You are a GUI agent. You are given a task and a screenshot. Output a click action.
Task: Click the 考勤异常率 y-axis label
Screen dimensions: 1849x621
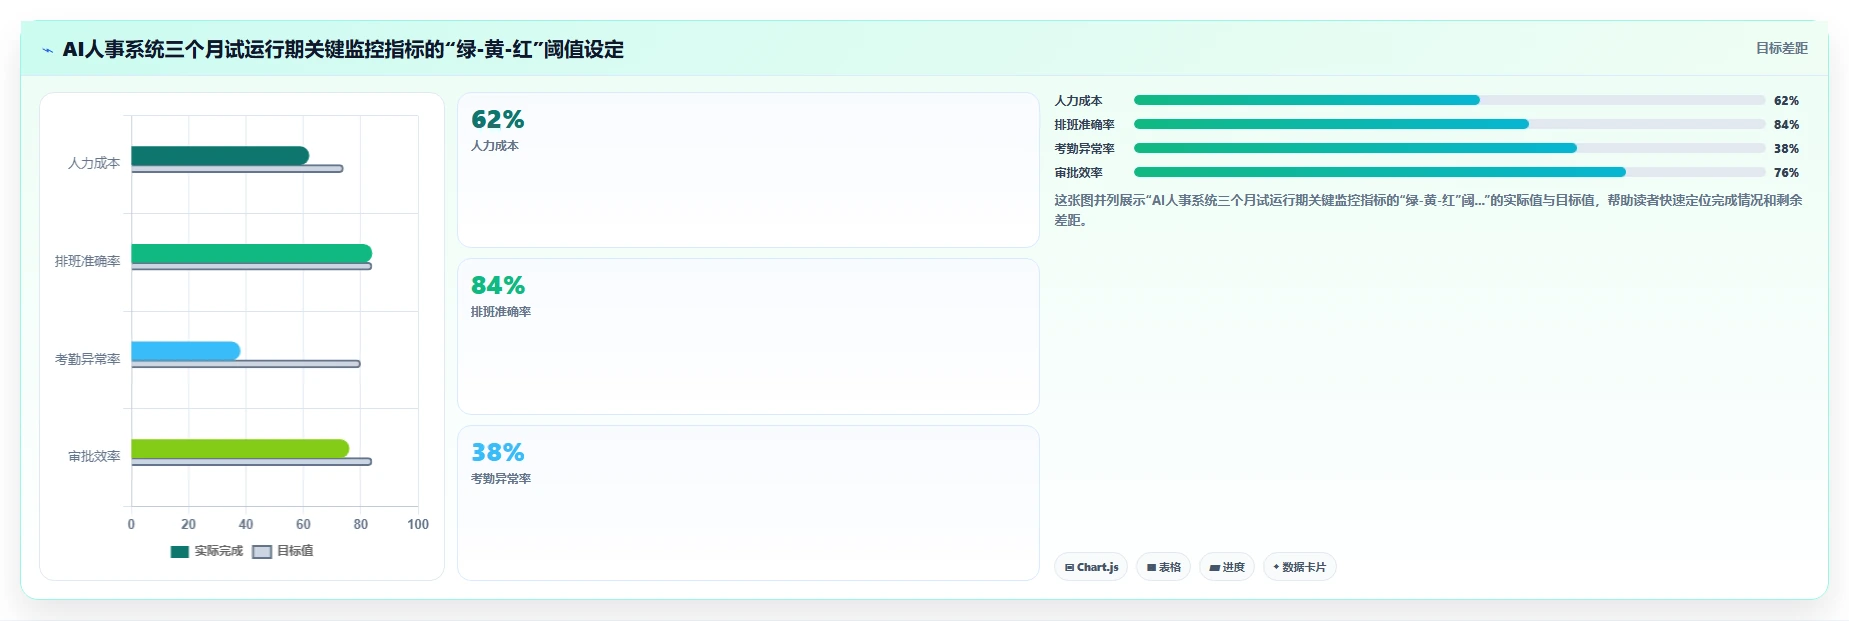(87, 359)
